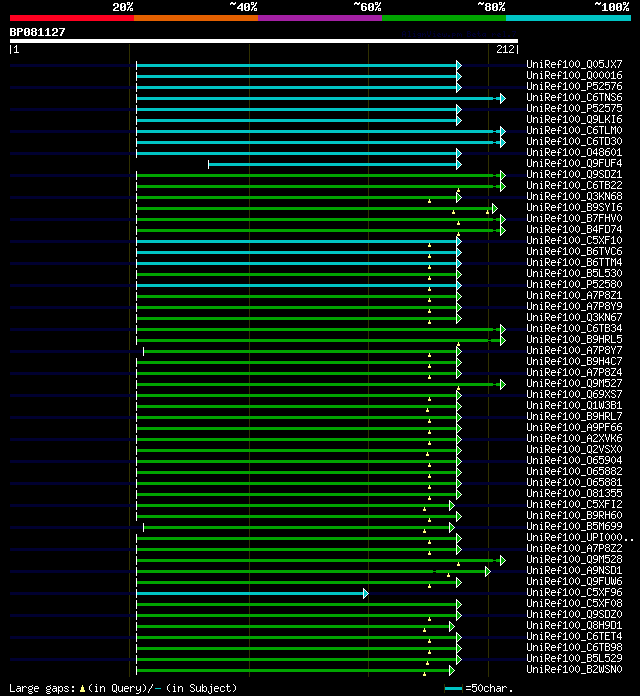Open the UniRef100_P52575 hit link
The width and height of the screenshot is (640, 696).
pos(574,109)
